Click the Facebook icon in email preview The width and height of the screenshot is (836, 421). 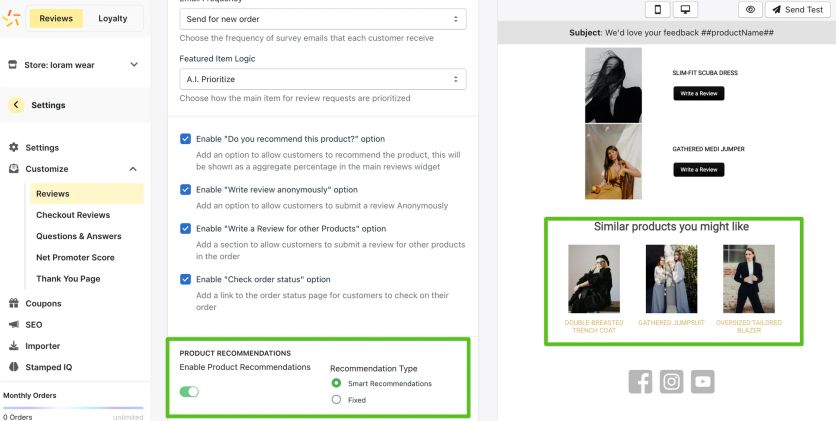point(640,382)
